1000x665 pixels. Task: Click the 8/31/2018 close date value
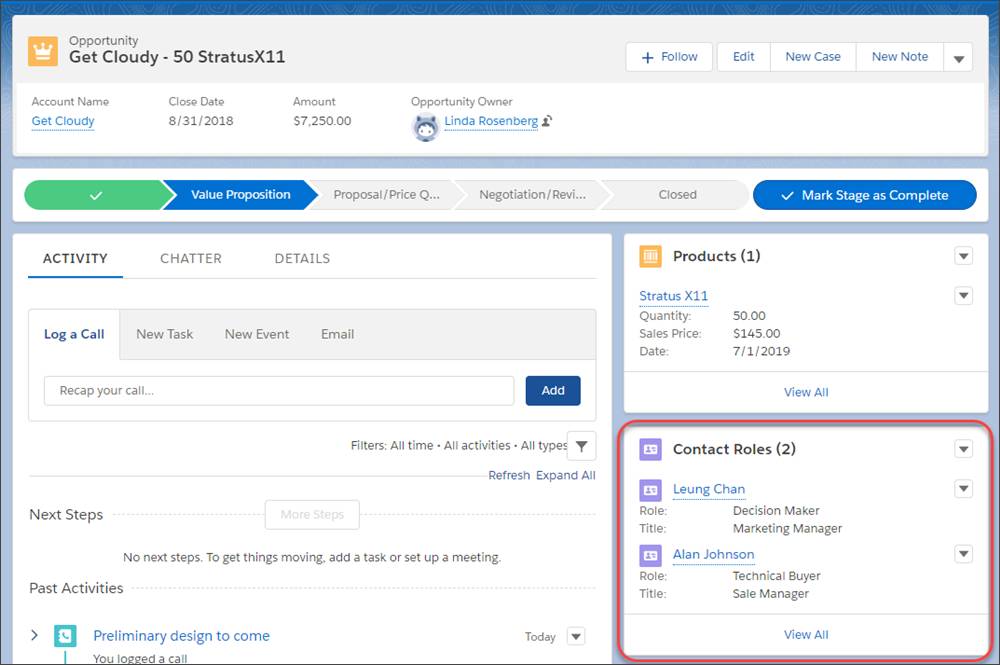click(x=201, y=121)
